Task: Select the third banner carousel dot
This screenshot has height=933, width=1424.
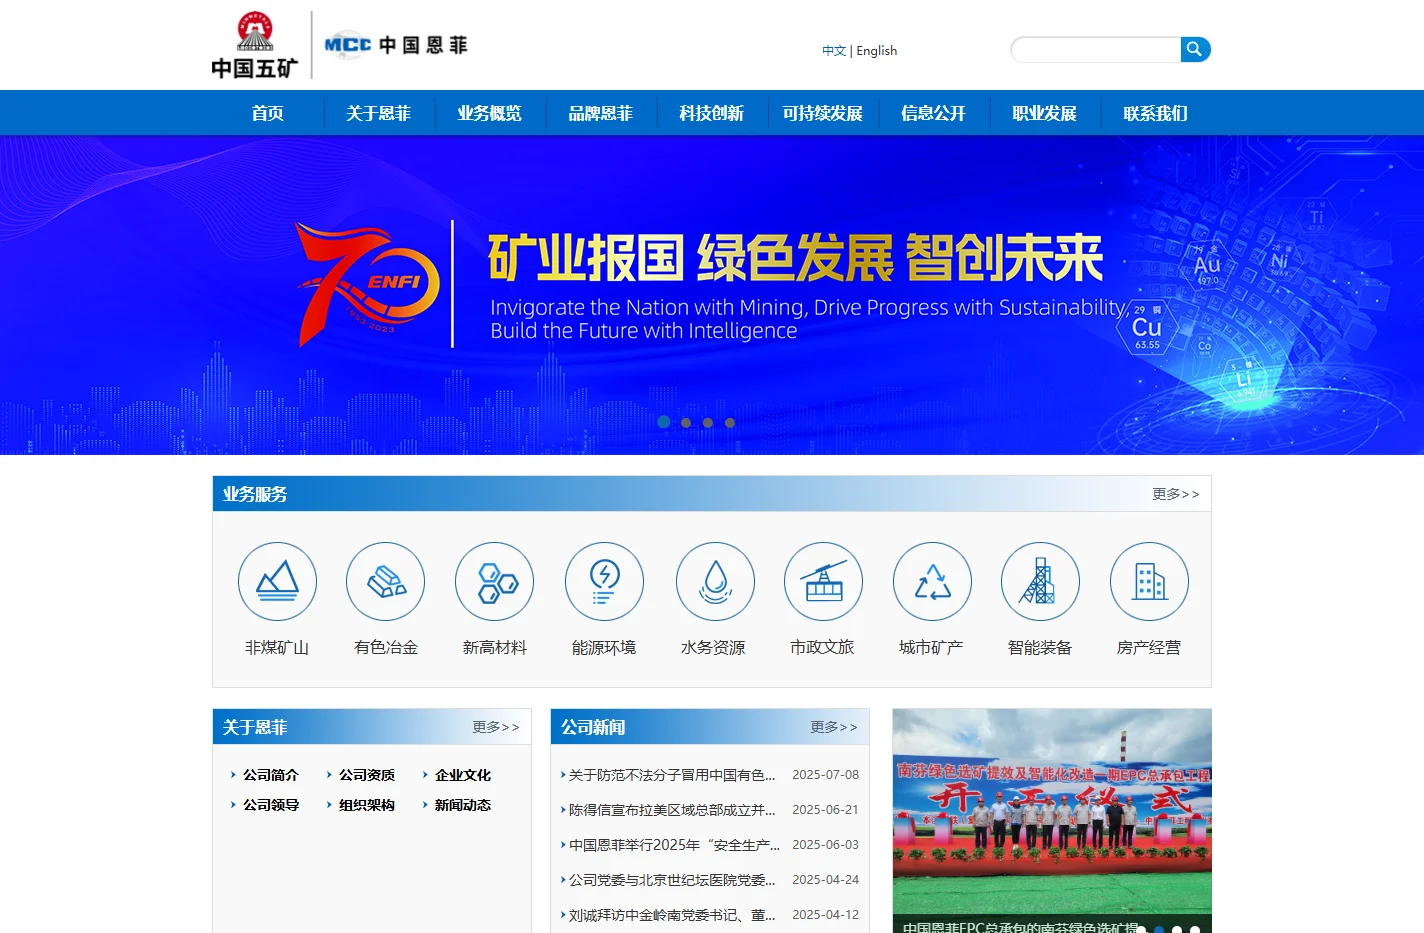Action: pos(708,423)
